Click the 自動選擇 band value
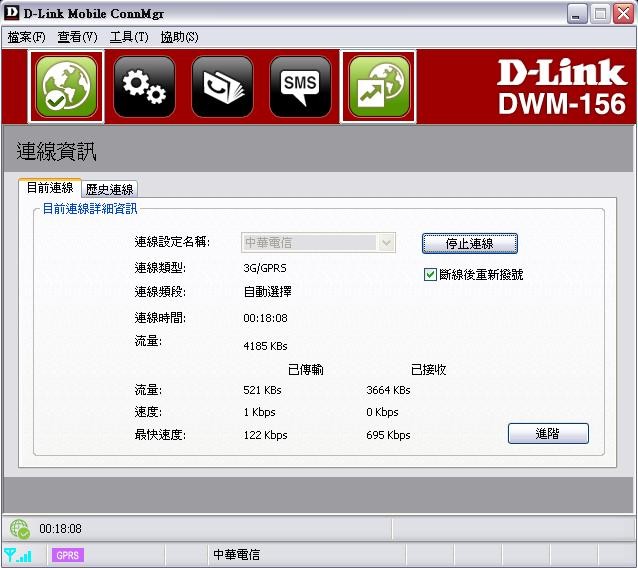The width and height of the screenshot is (638, 568). pos(267,292)
